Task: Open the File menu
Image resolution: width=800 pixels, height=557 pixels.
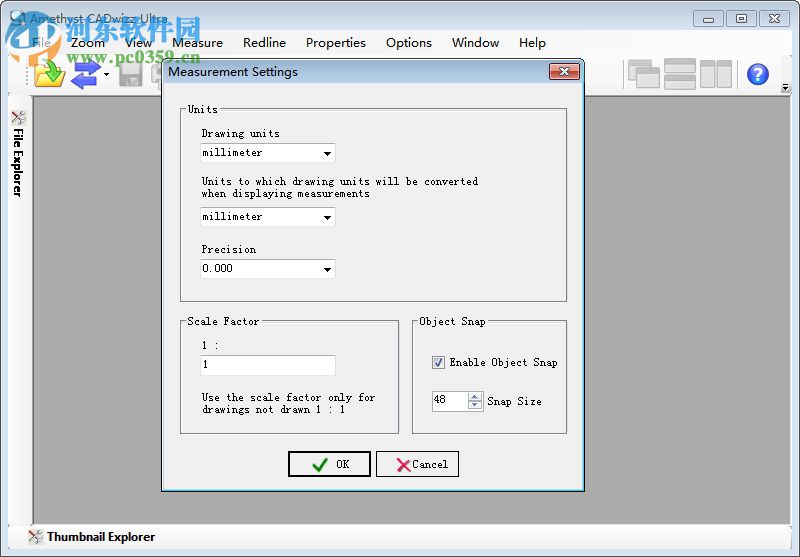Action: click(x=41, y=43)
